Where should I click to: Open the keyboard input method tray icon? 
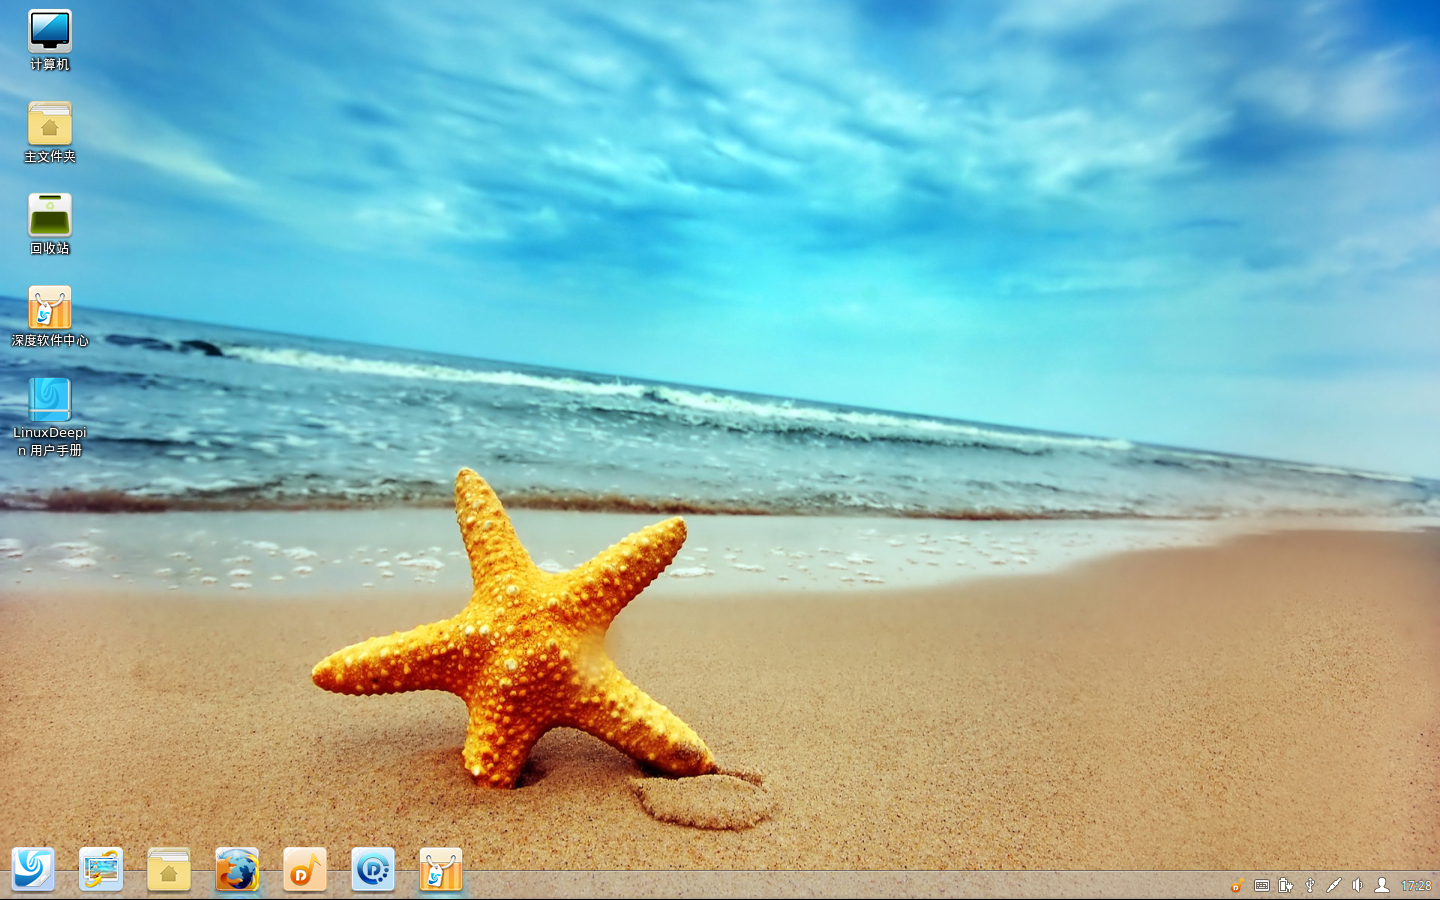(1262, 885)
